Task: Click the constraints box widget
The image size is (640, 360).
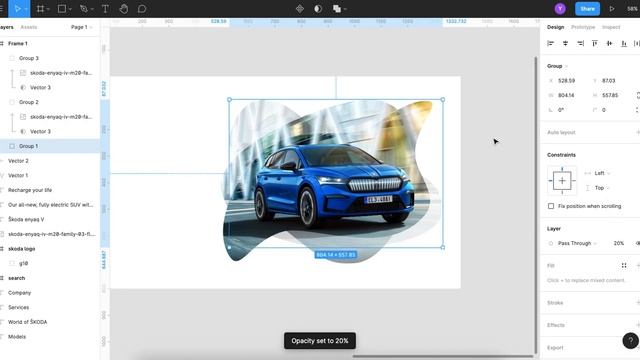Action: pos(562,180)
